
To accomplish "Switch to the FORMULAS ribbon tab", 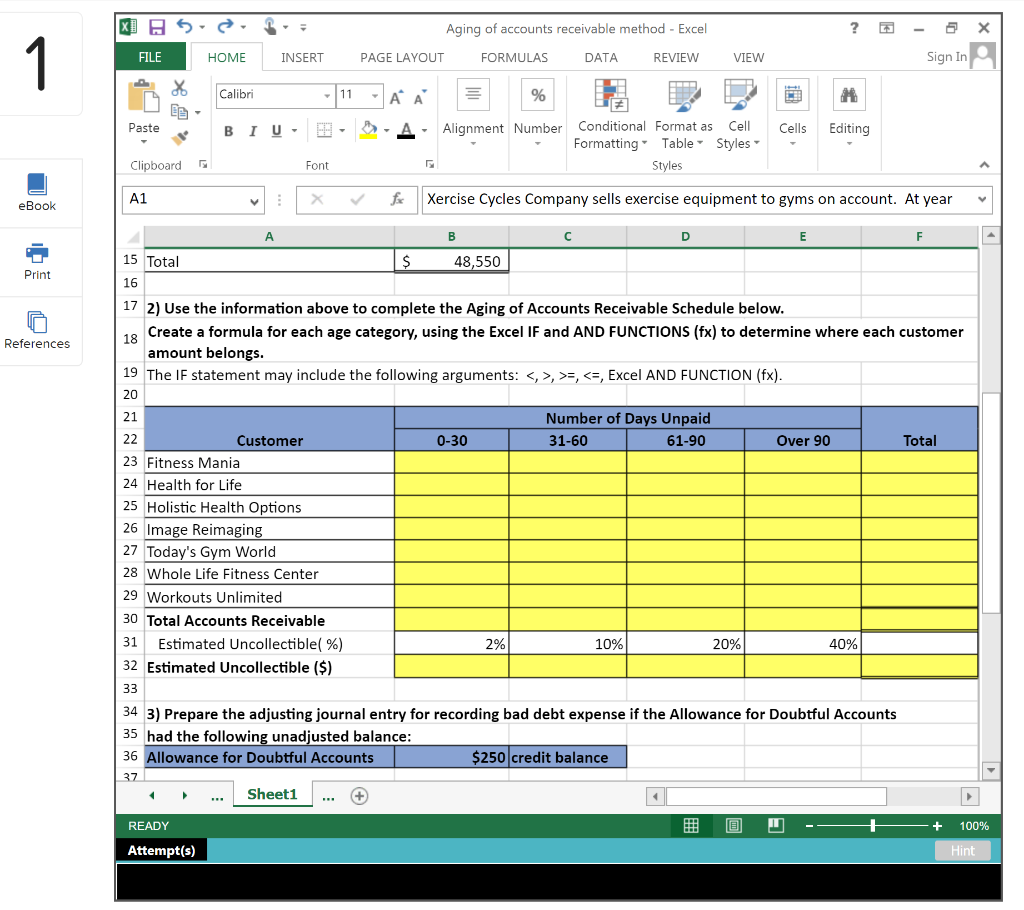I will [514, 57].
